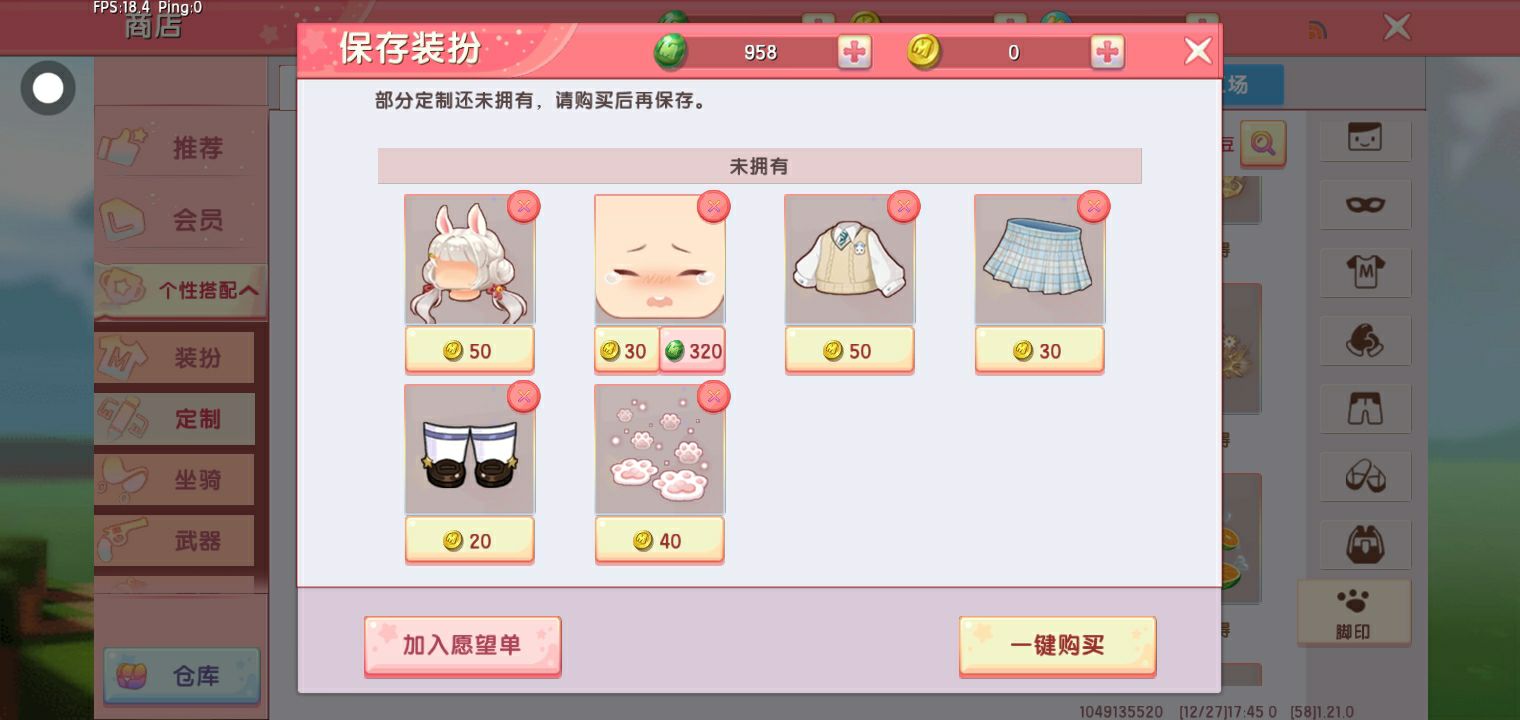The image size is (1520, 720).
Task: Collapse the 个性搭配 category
Action: [182, 291]
